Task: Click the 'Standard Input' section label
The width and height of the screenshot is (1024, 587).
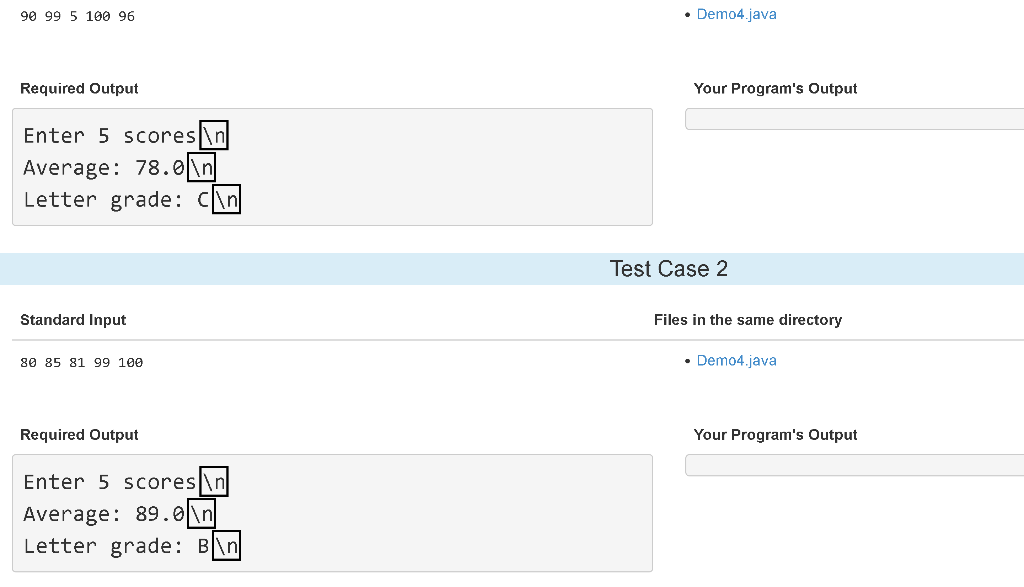Action: (73, 319)
